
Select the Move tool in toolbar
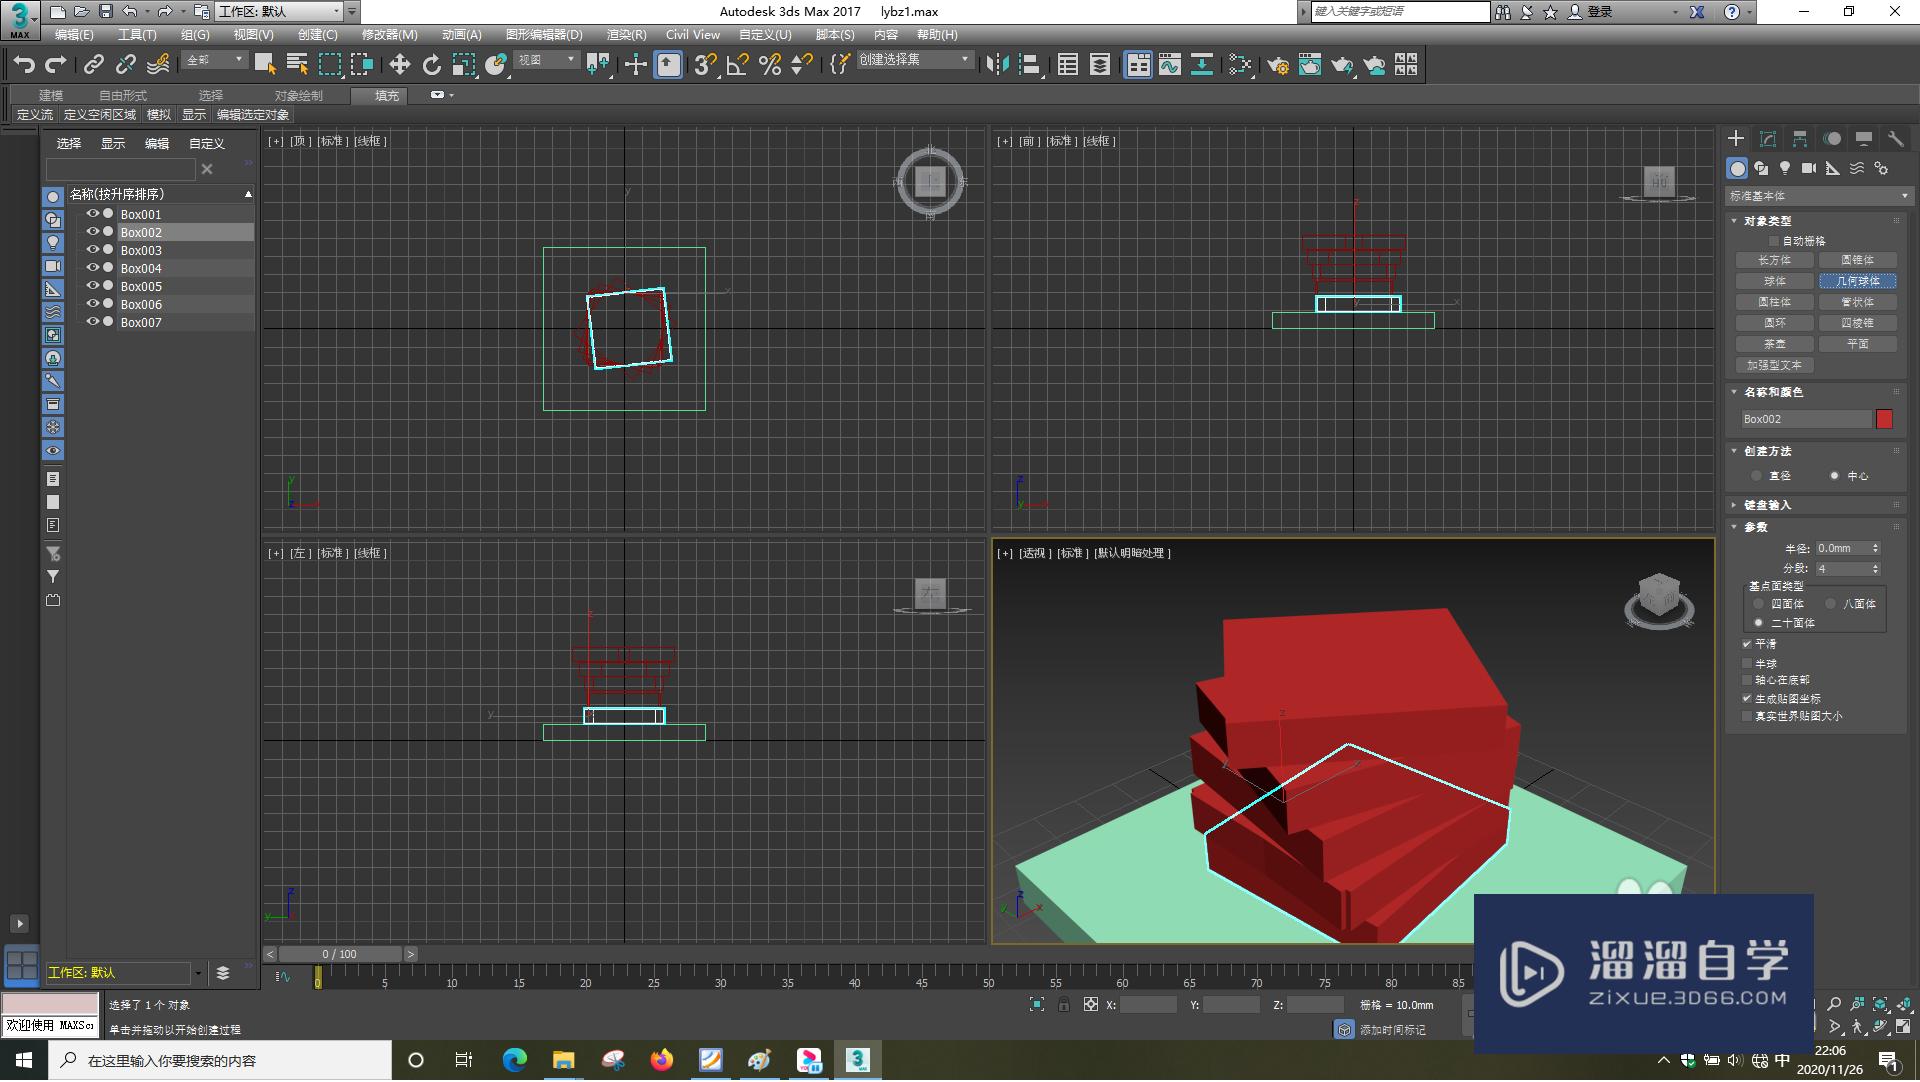click(399, 65)
